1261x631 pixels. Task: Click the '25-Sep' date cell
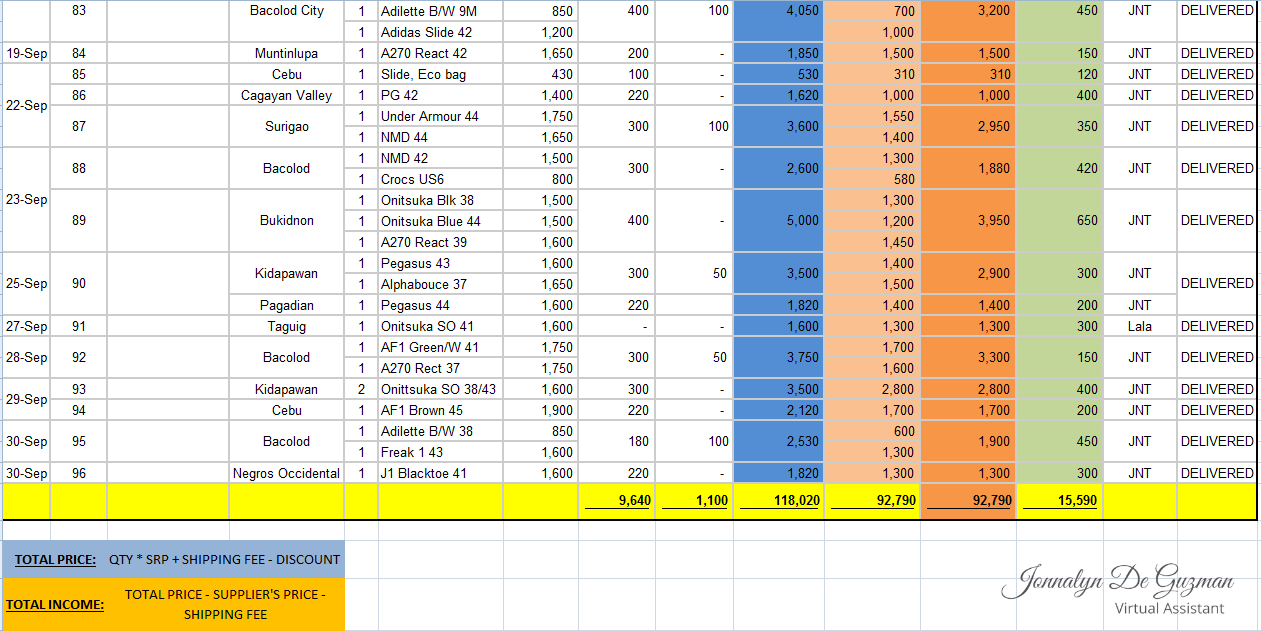tap(26, 284)
